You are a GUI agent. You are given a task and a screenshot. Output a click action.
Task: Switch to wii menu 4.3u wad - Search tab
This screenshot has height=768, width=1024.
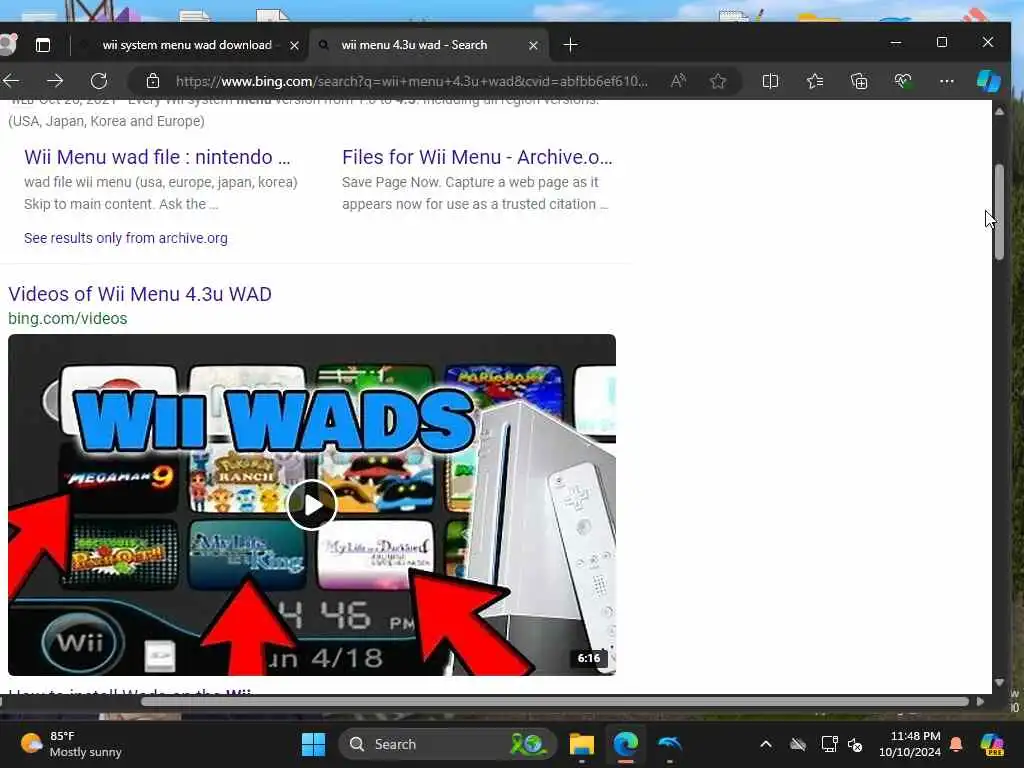coord(414,45)
